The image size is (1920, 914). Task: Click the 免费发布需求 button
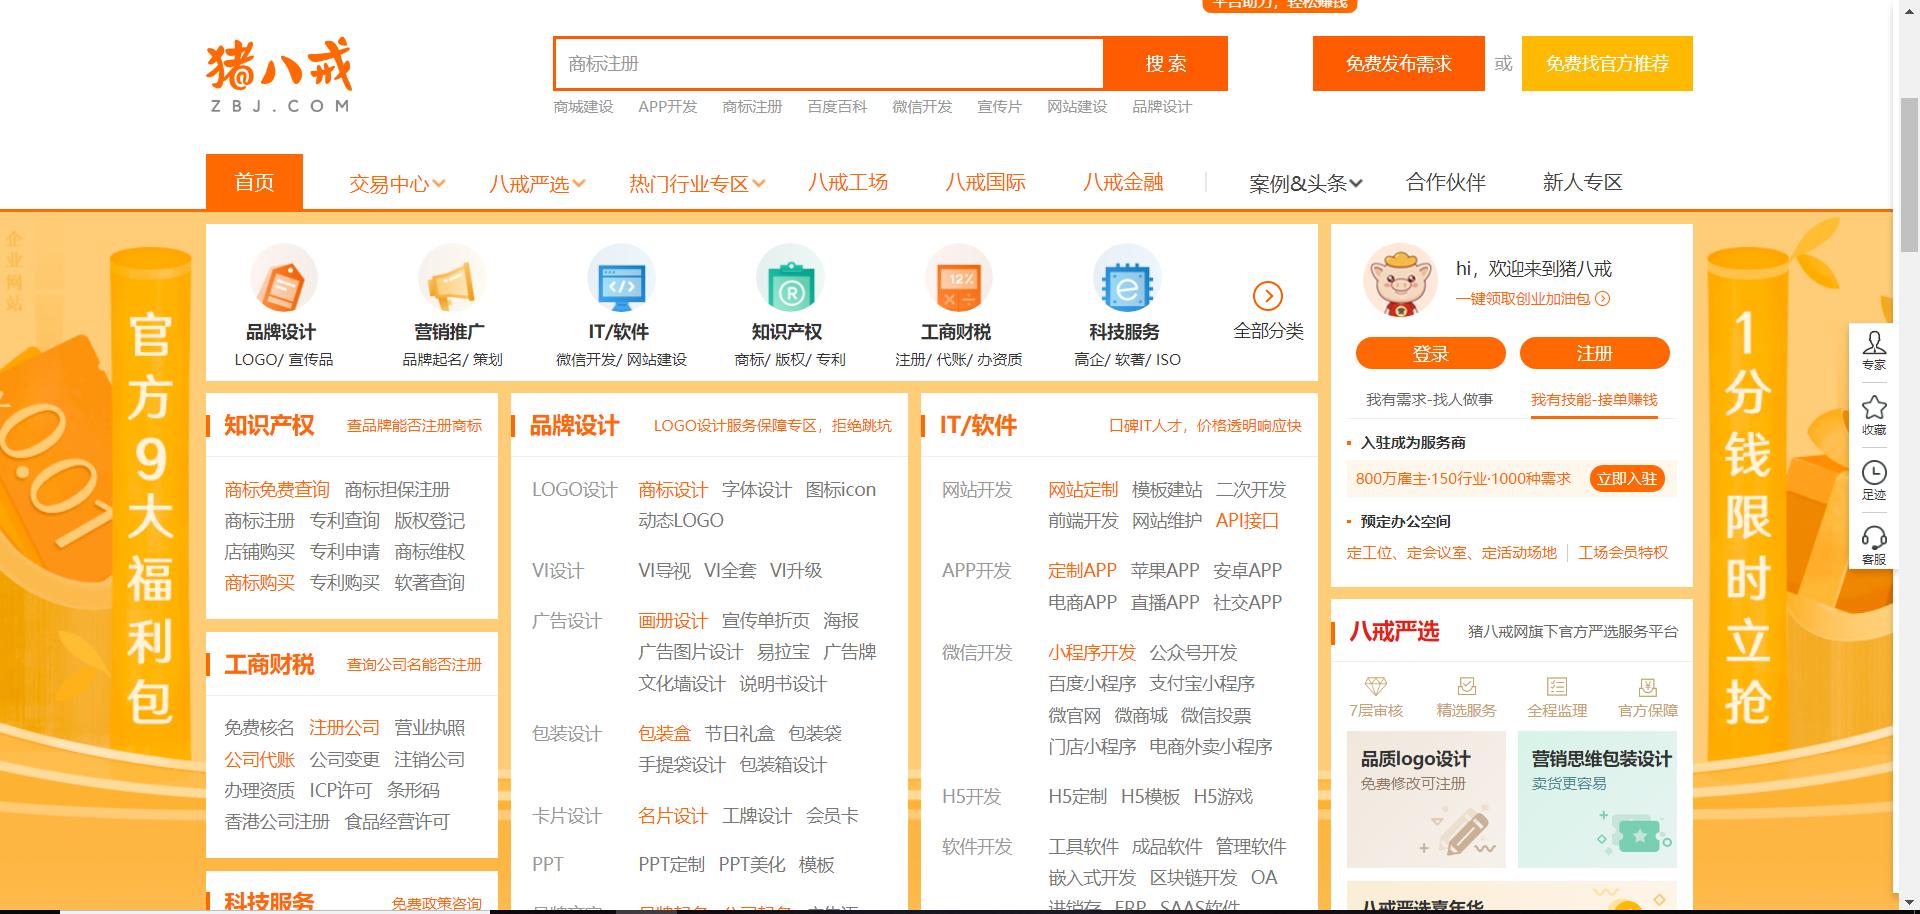[1397, 63]
